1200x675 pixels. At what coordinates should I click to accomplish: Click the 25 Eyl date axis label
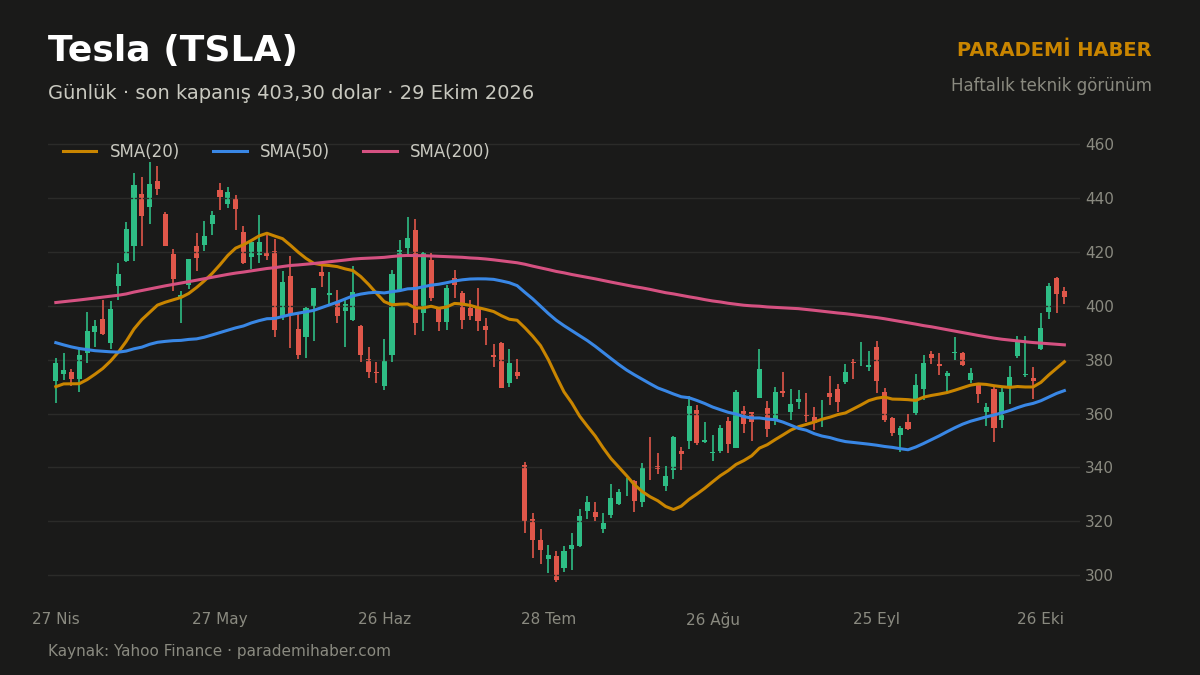(x=876, y=619)
